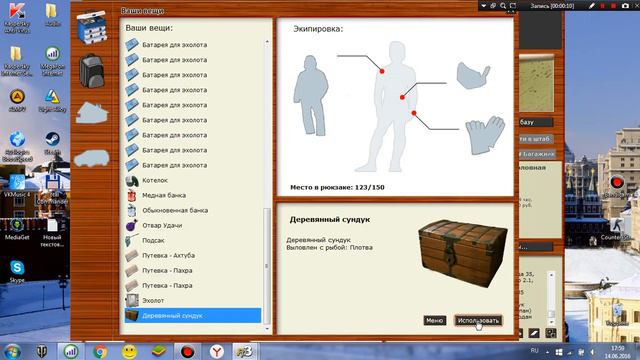Click the background window's scroll up arrow
Image resolution: width=640 pixels, height=360 pixels.
tap(551, 275)
